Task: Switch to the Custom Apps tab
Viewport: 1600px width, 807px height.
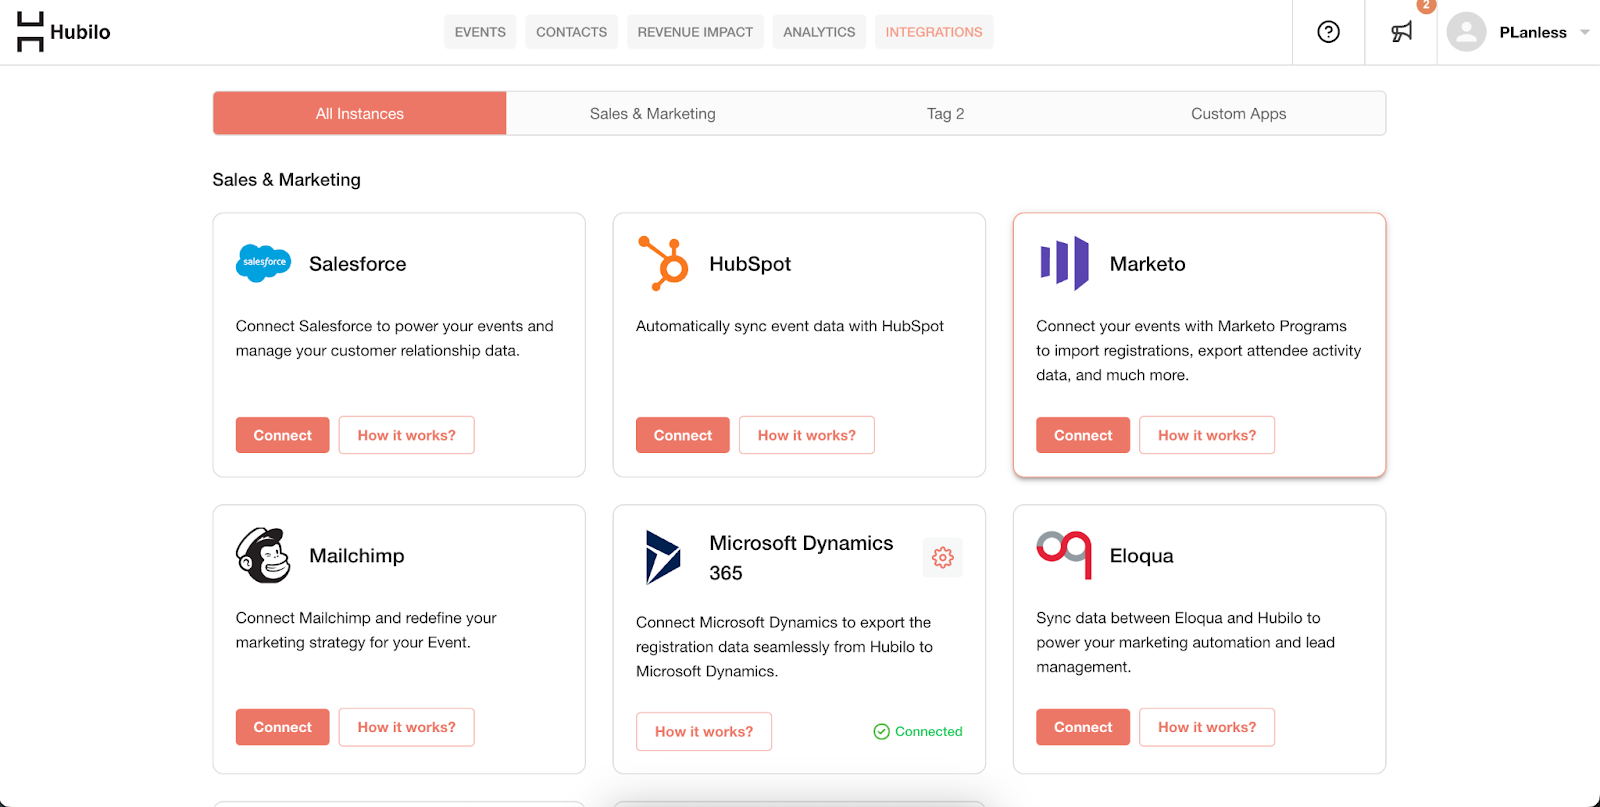Action: tap(1239, 113)
